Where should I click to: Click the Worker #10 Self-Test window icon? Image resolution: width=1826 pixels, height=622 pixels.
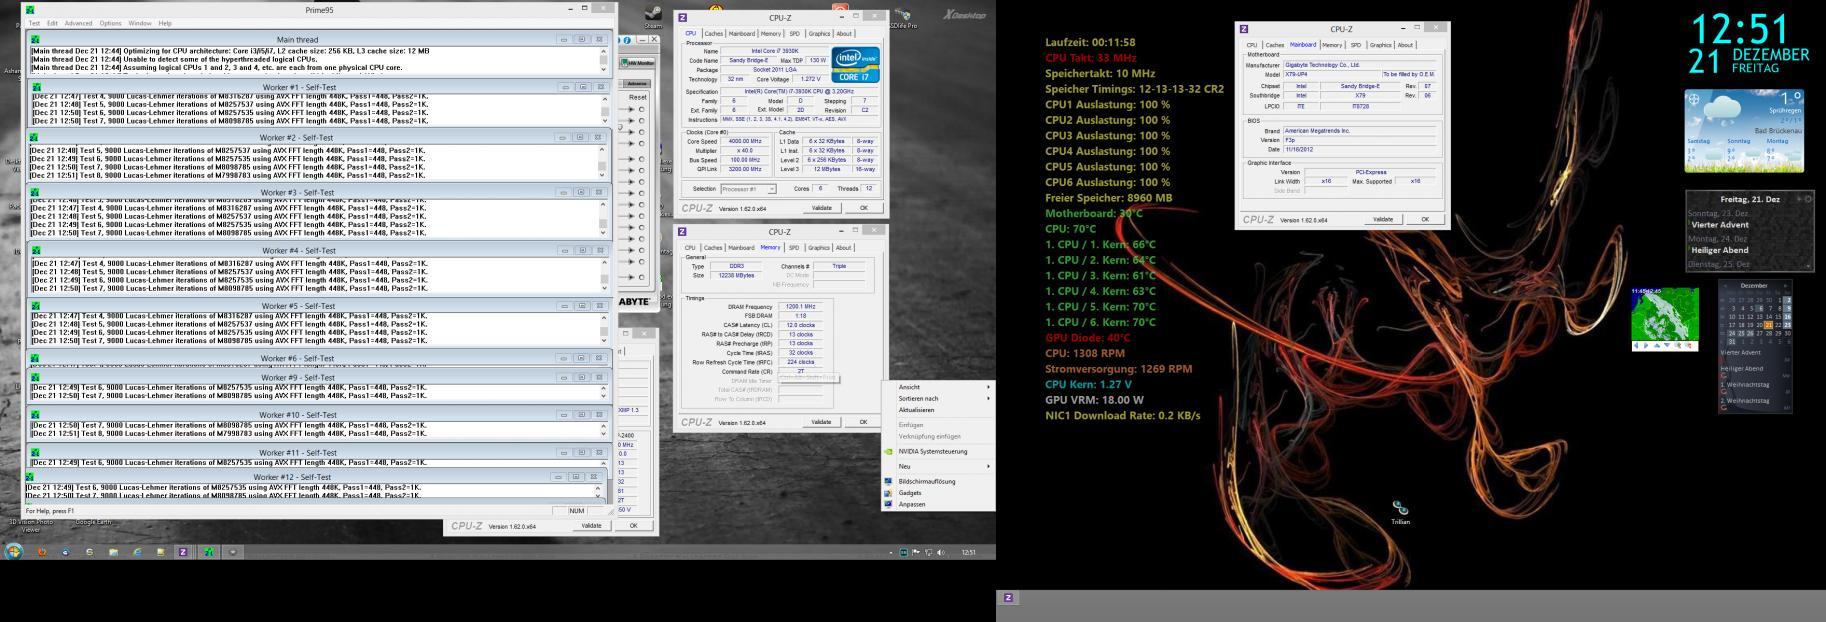tap(35, 414)
